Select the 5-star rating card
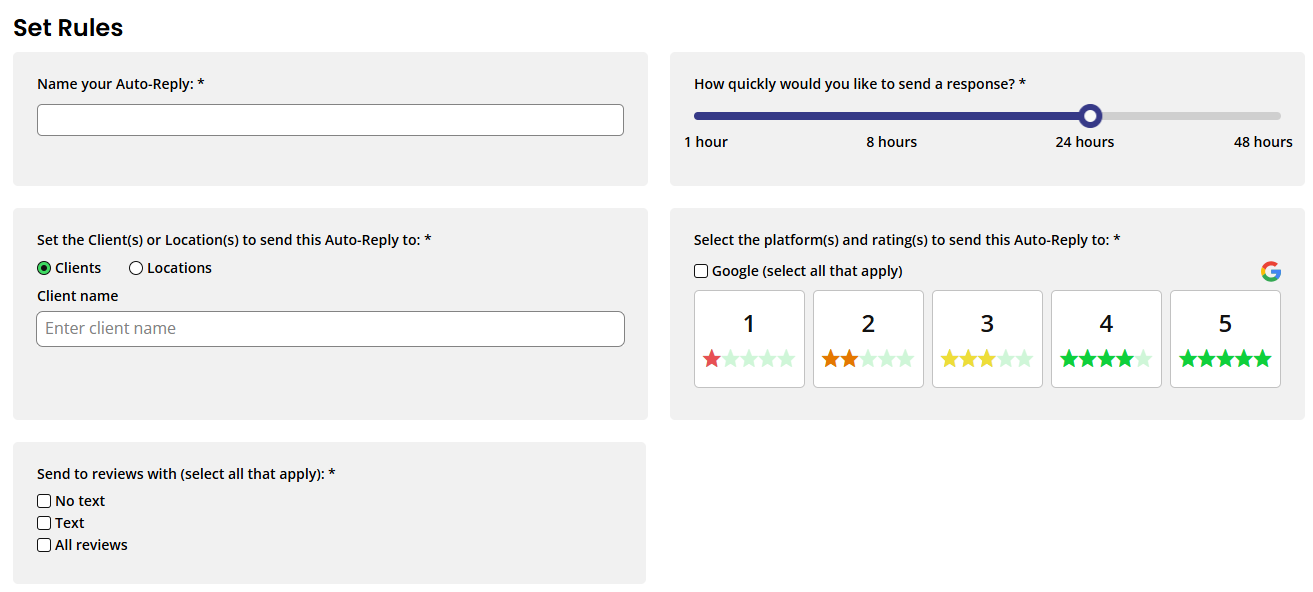Viewport: 1313px width, 592px height. (1225, 339)
